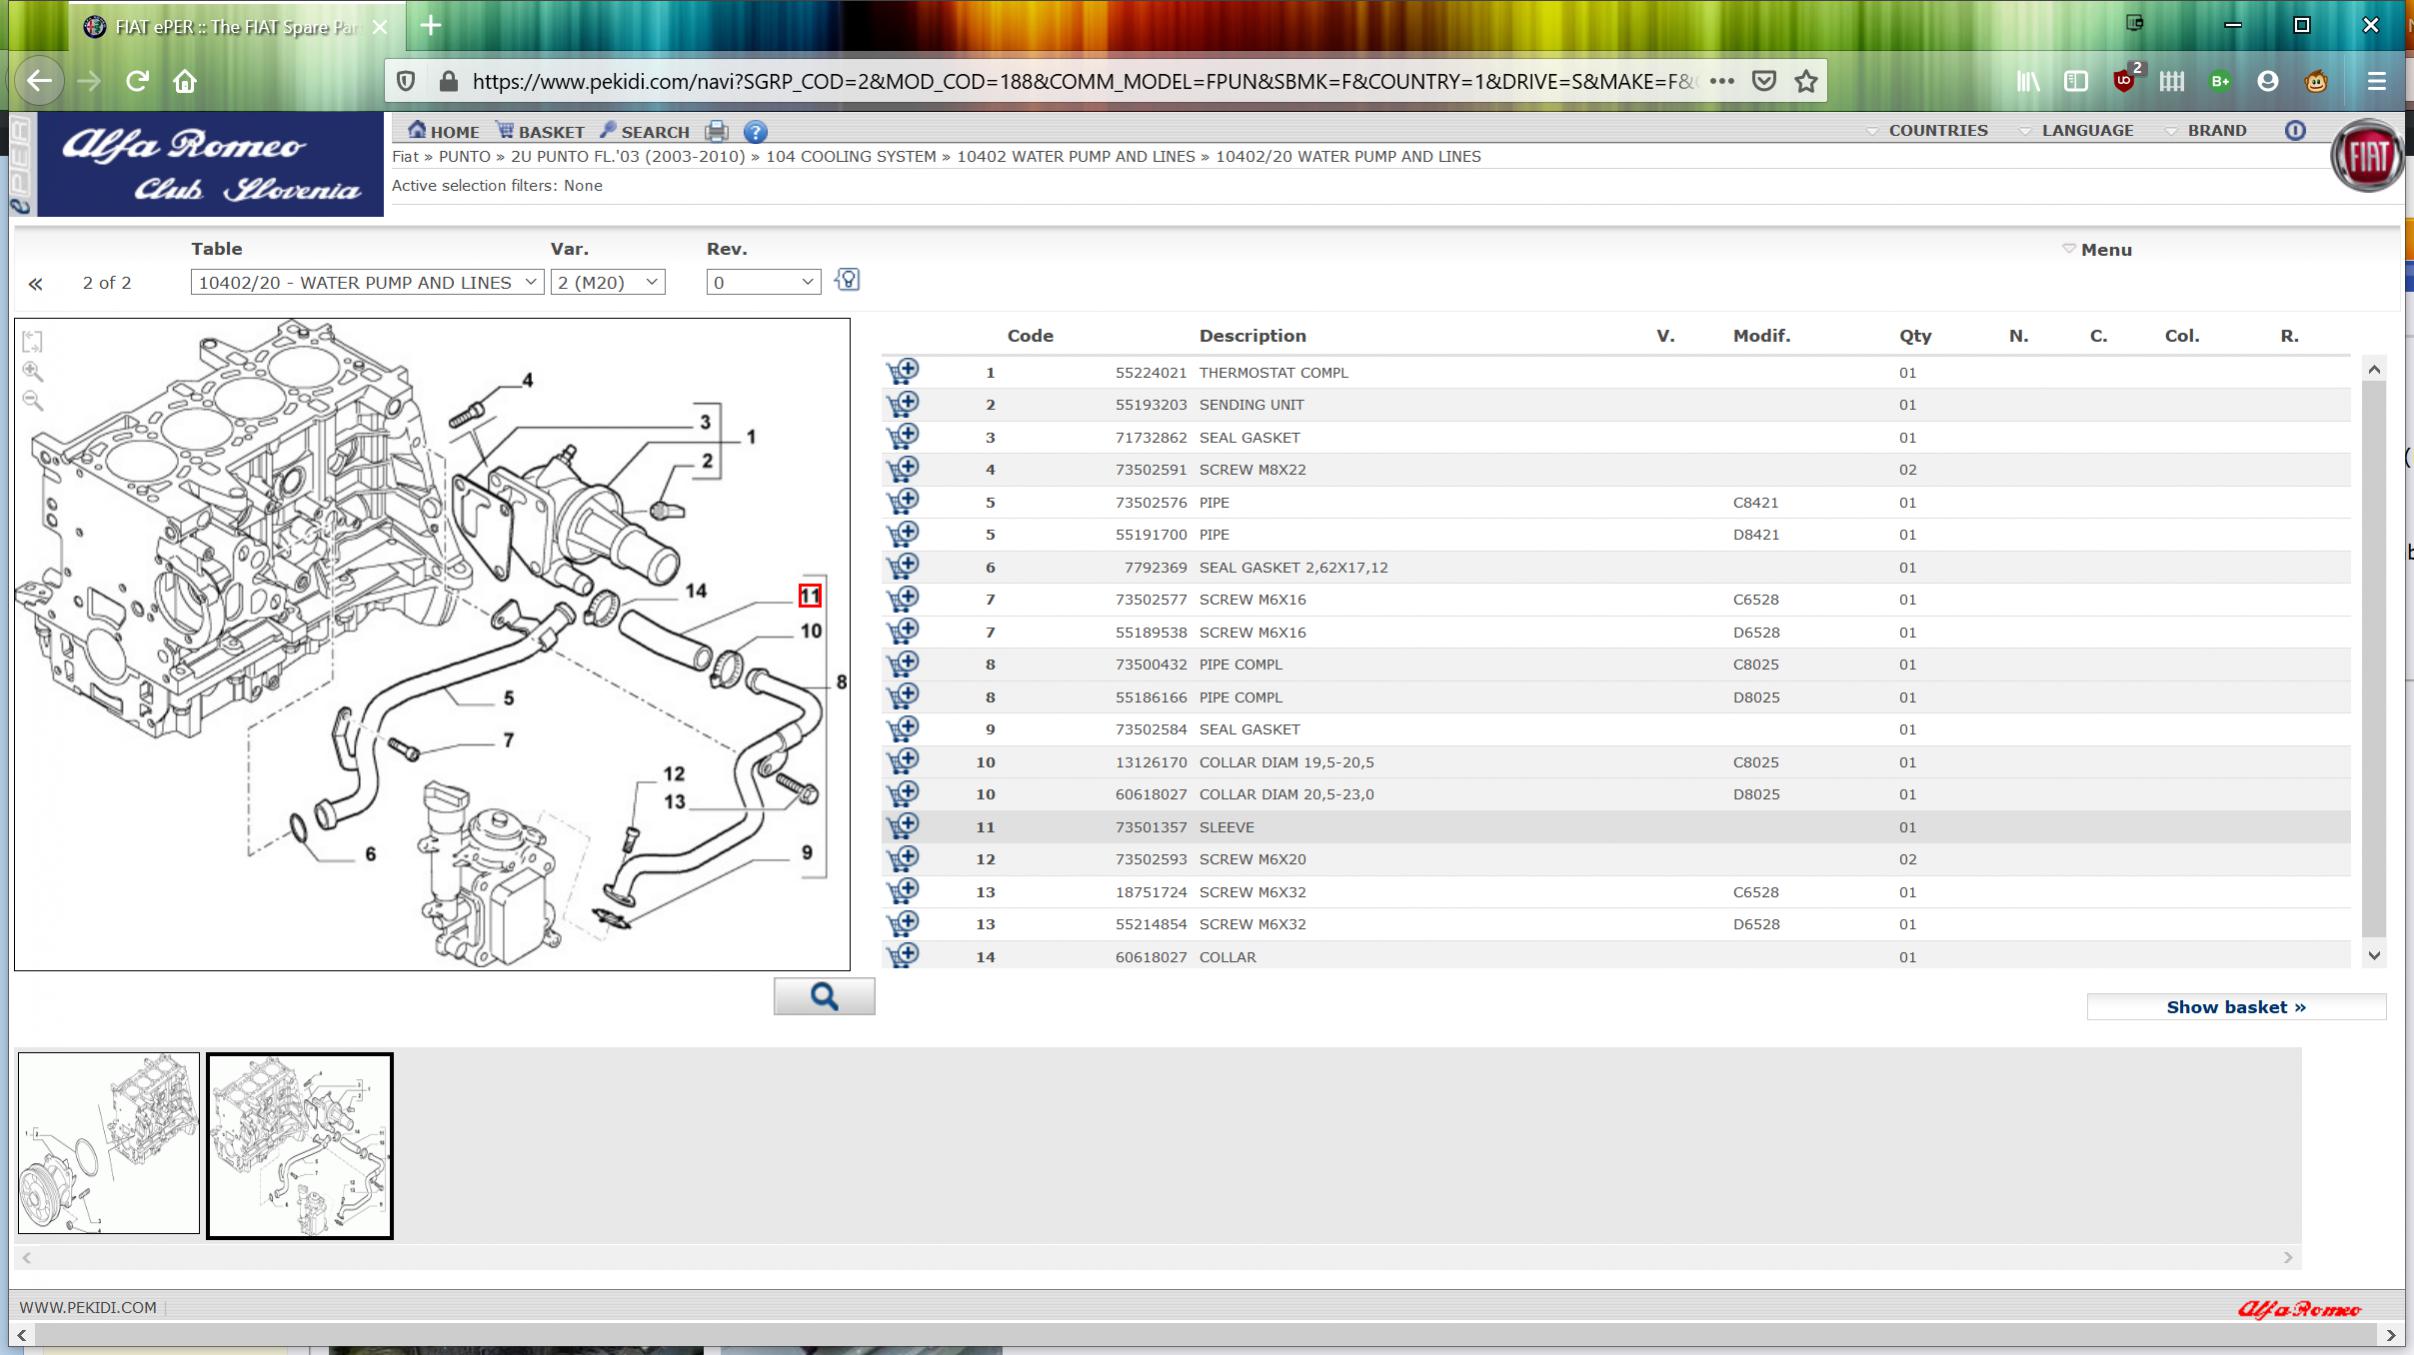Select second selected diagram thumbnail

pos(300,1146)
